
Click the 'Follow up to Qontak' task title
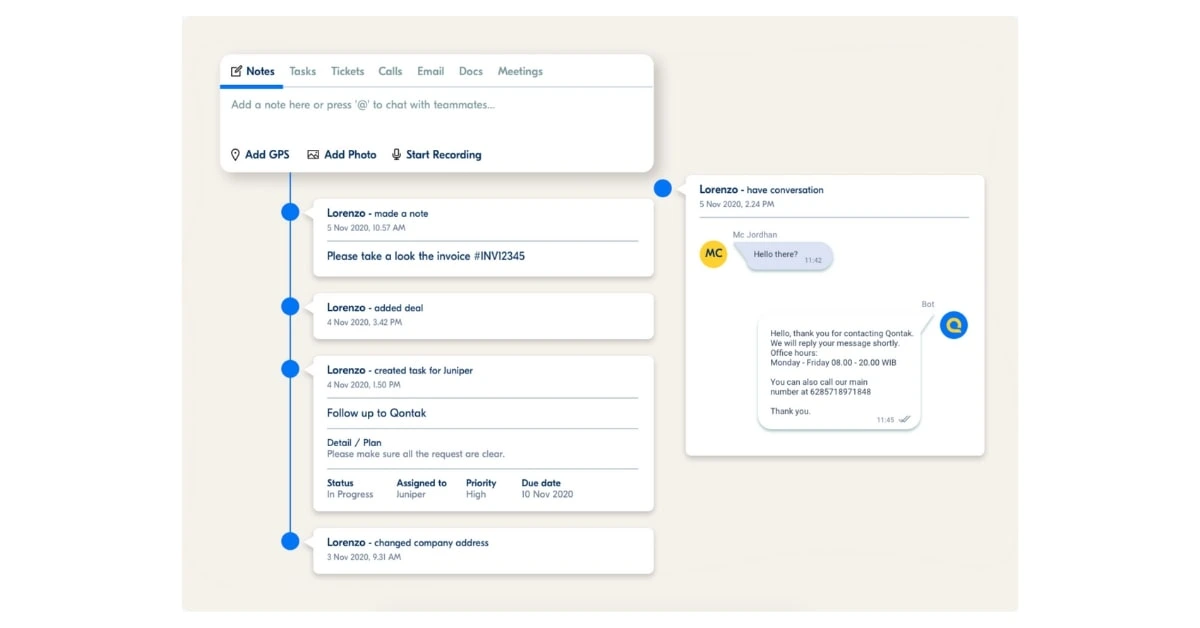pos(377,413)
